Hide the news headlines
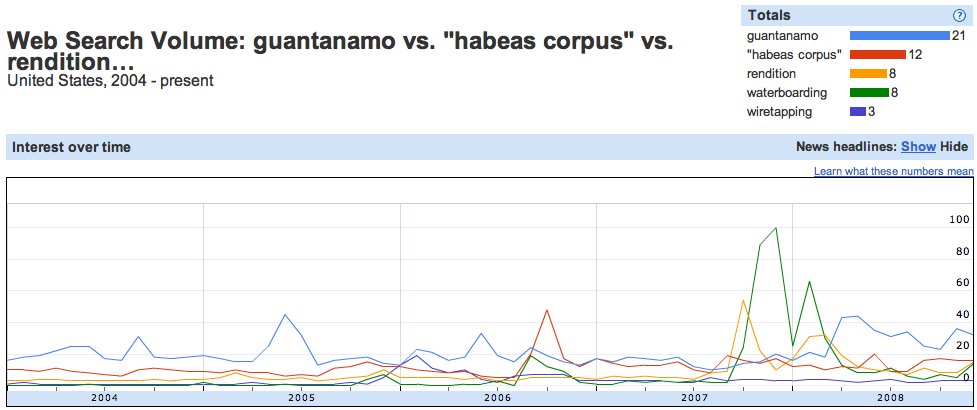 point(954,147)
